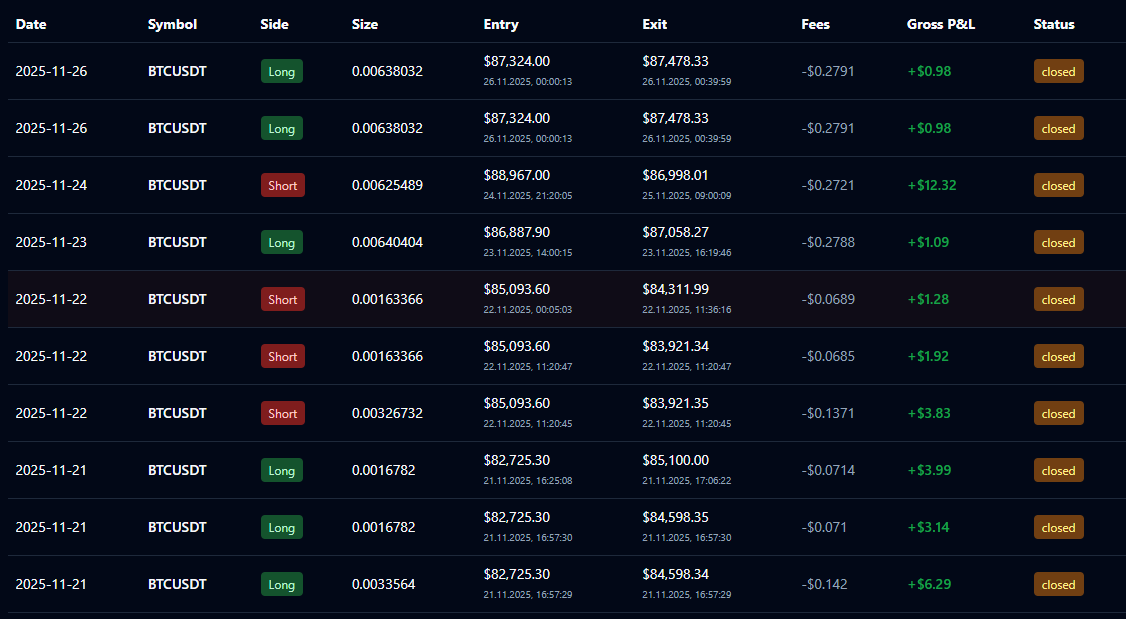The image size is (1126, 619).
Task: Sort by the Entry column header
Action: point(500,24)
